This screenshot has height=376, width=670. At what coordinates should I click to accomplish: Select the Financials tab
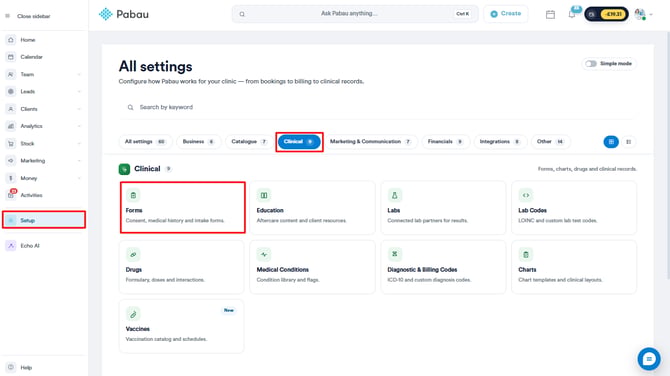coord(446,141)
